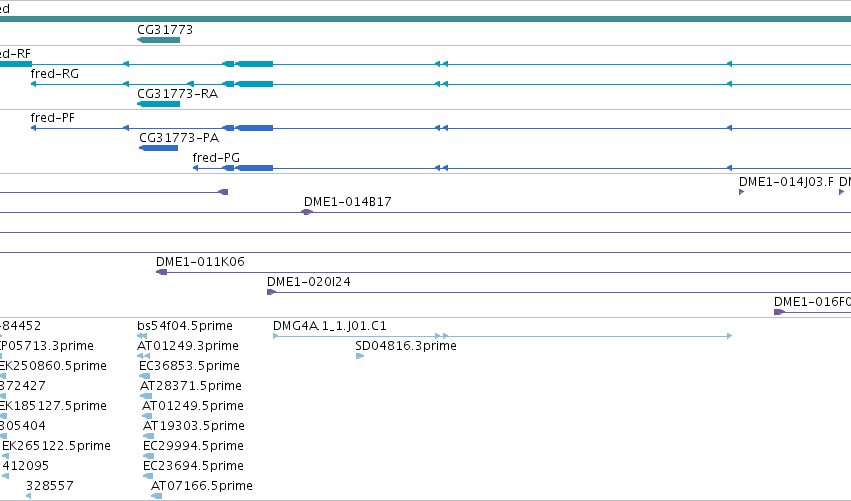Select the AT07166.5prime label
This screenshot has width=851, height=501.
click(x=202, y=485)
